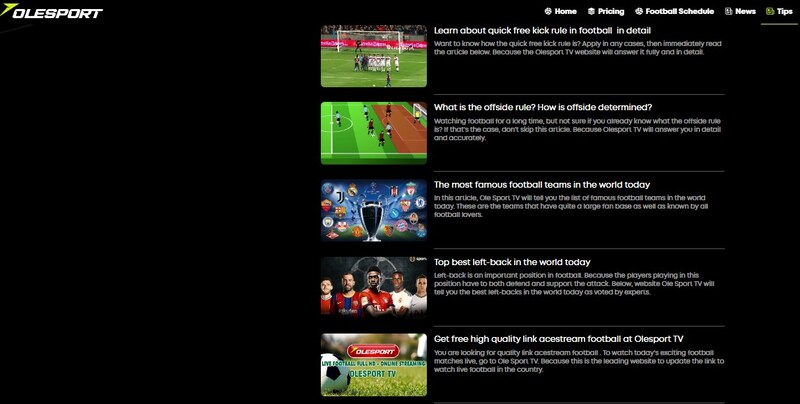Read 'The most famous football teams' article
Screen dimensions: 800x404
click(542, 185)
